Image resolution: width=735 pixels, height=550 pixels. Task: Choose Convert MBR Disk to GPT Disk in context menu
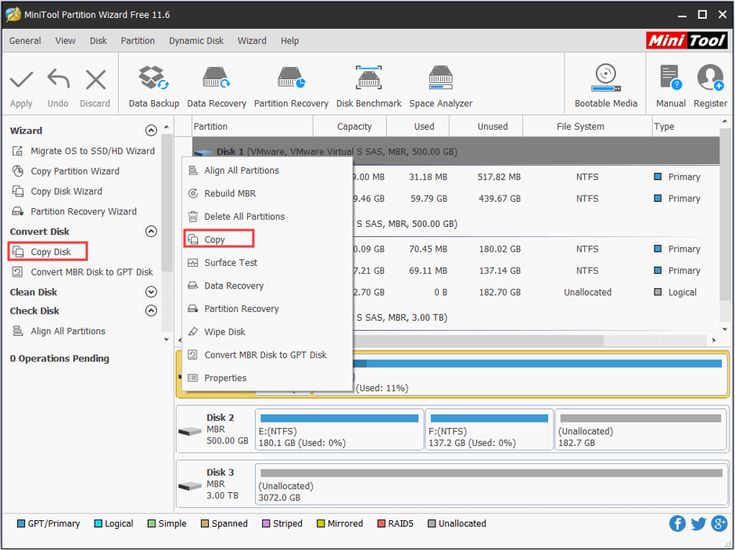267,355
